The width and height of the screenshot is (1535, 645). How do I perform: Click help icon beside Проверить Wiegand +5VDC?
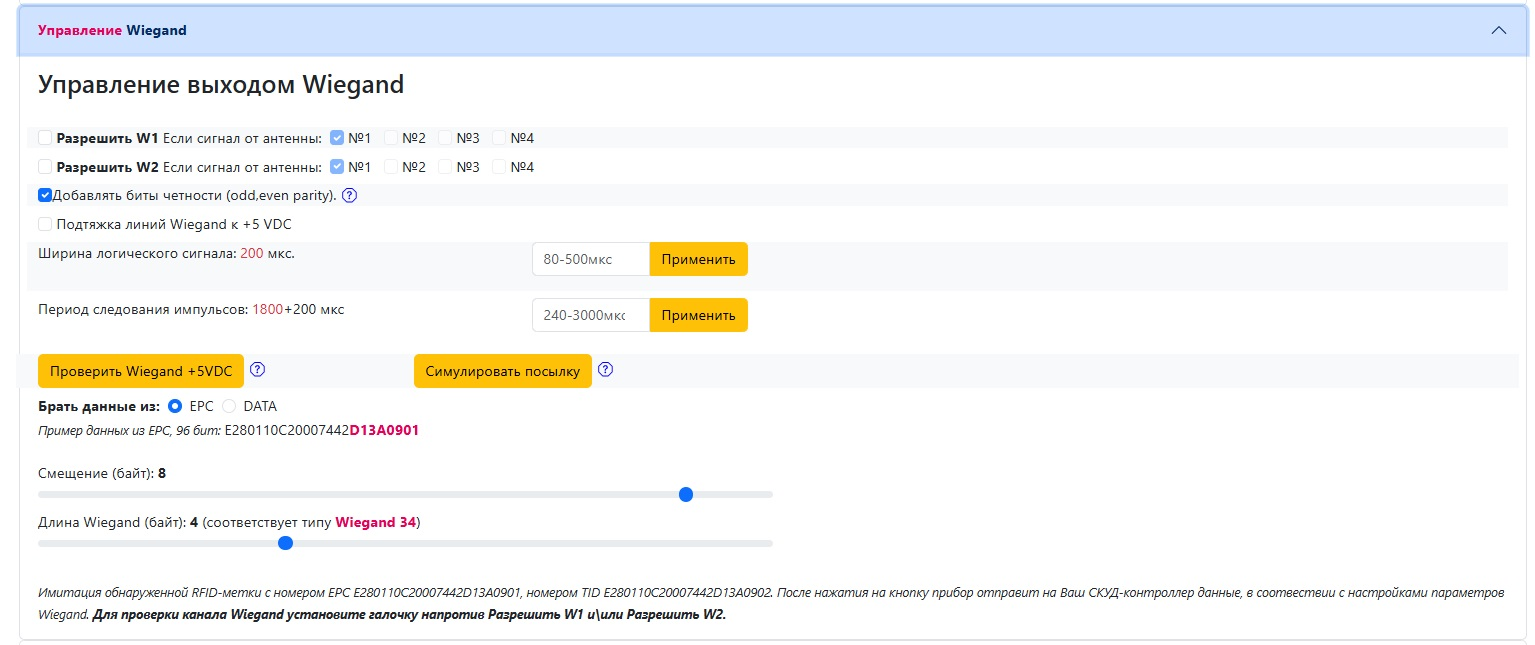click(x=257, y=370)
